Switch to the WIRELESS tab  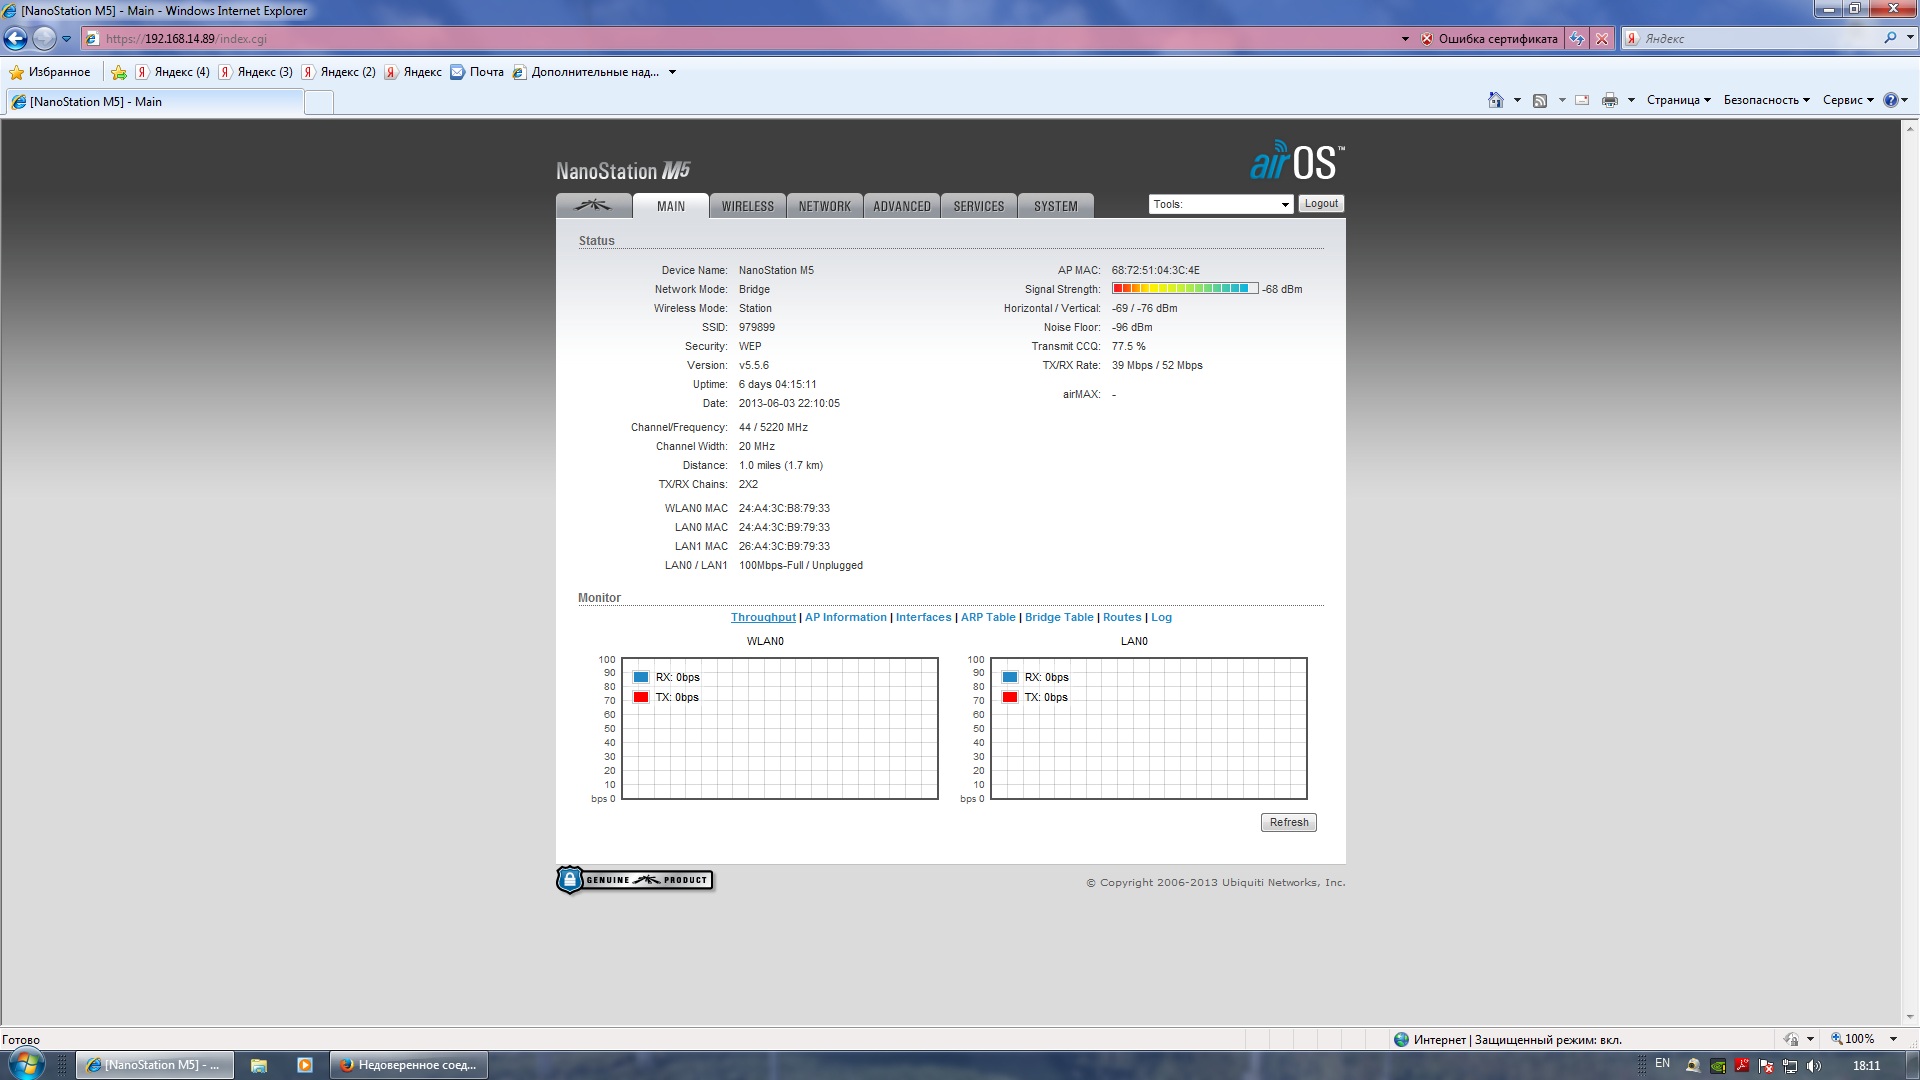pos(748,206)
